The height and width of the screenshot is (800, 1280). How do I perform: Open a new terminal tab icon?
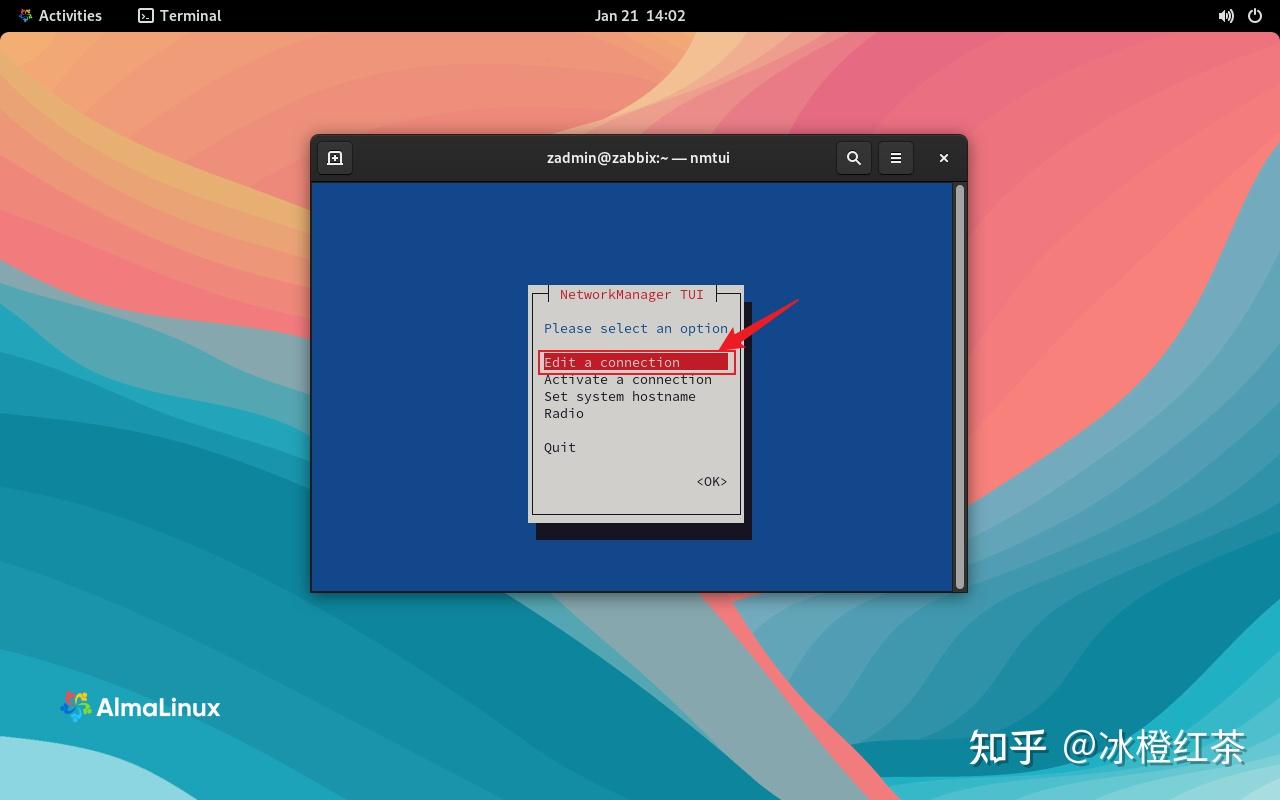pyautogui.click(x=335, y=158)
